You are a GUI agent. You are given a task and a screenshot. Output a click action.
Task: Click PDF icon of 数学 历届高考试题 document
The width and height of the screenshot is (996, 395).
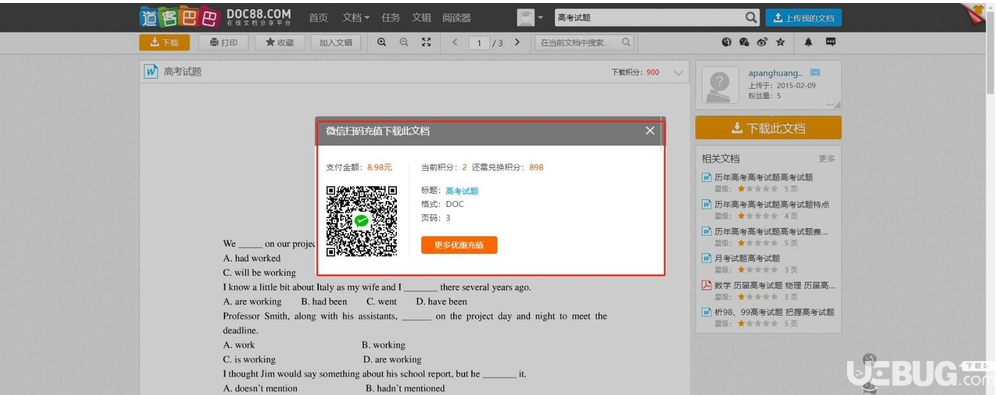pos(706,285)
